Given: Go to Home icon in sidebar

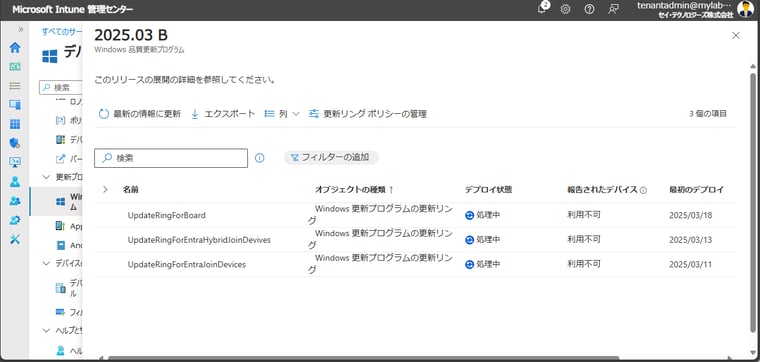Looking at the screenshot, I should [15, 47].
